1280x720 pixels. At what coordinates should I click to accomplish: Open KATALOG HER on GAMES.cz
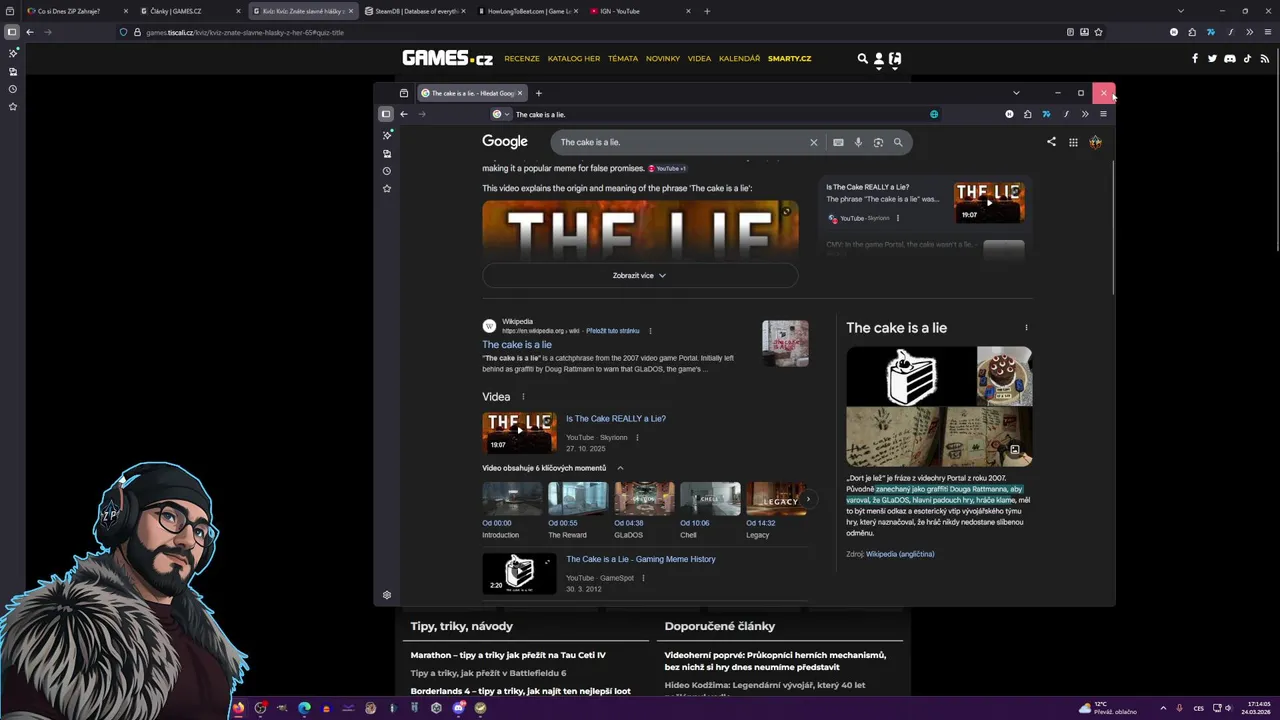click(574, 59)
